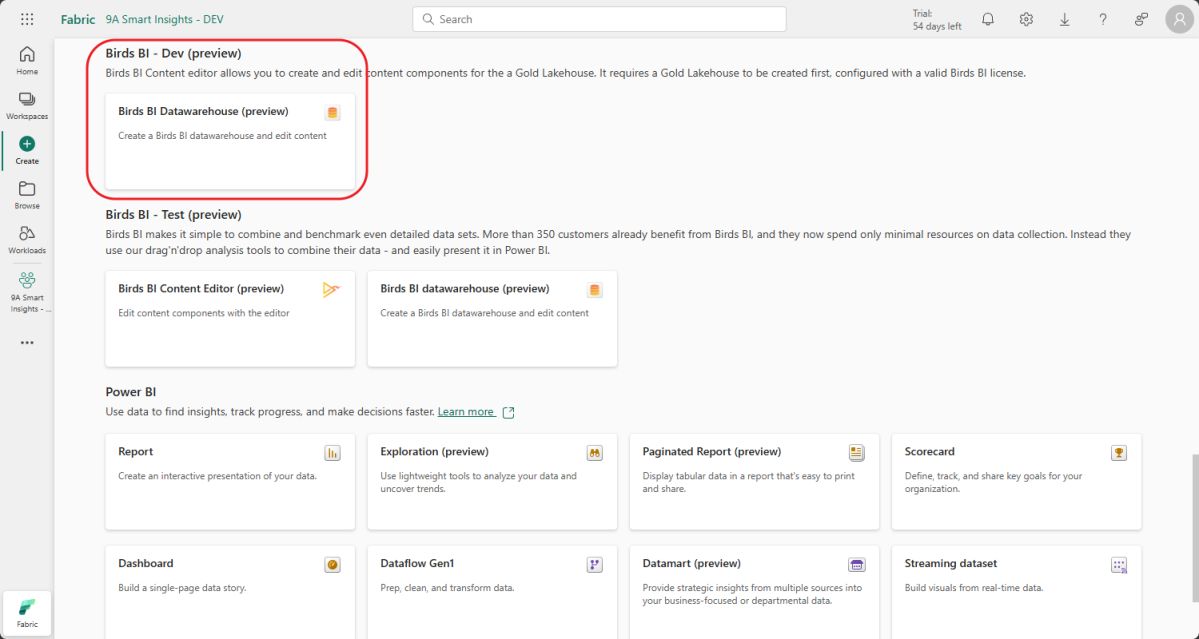Go to Home in the sidebar
Viewport: 1199px width, 639px height.
tap(27, 60)
